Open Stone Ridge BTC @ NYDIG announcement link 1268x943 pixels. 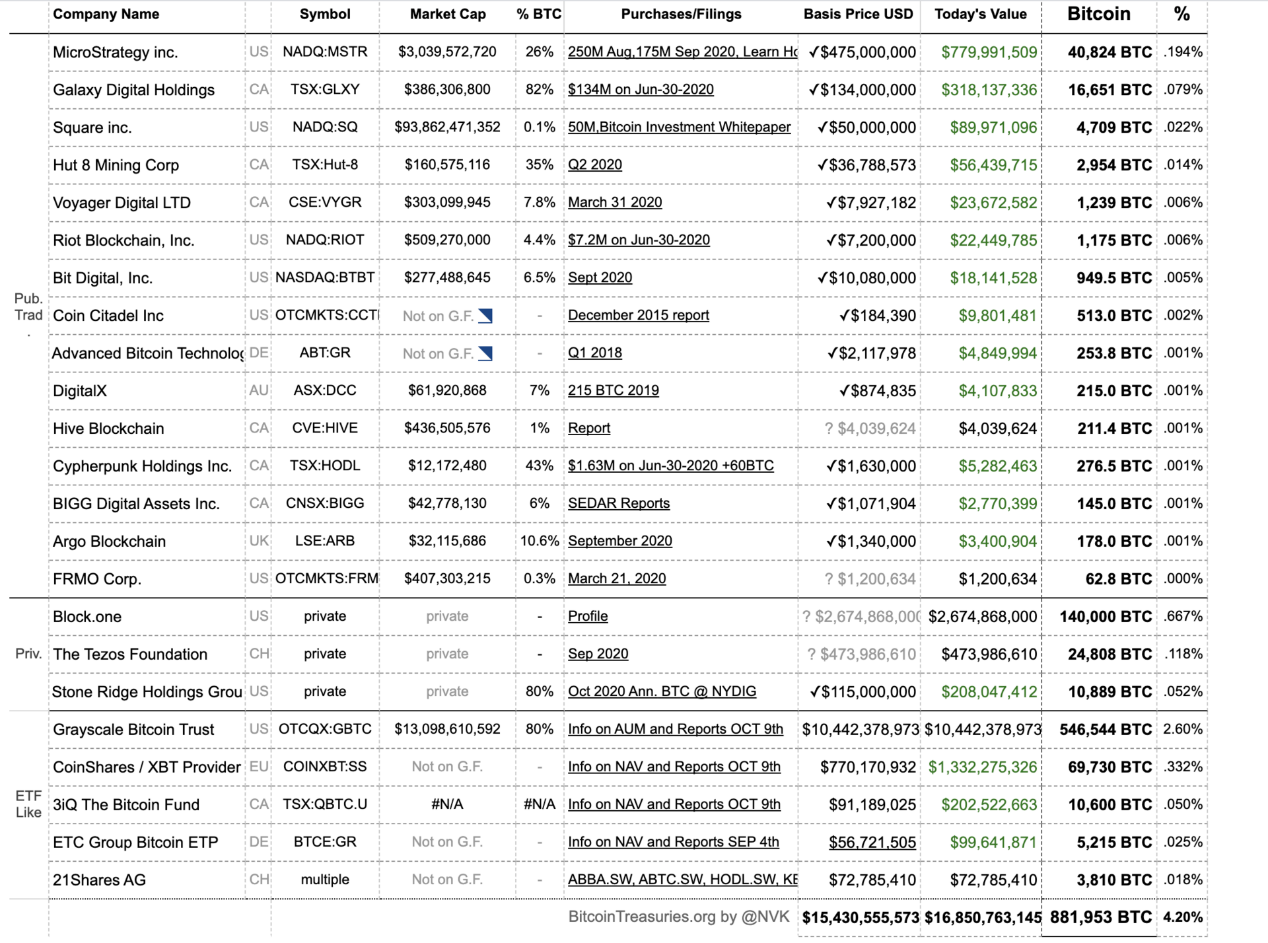point(662,692)
